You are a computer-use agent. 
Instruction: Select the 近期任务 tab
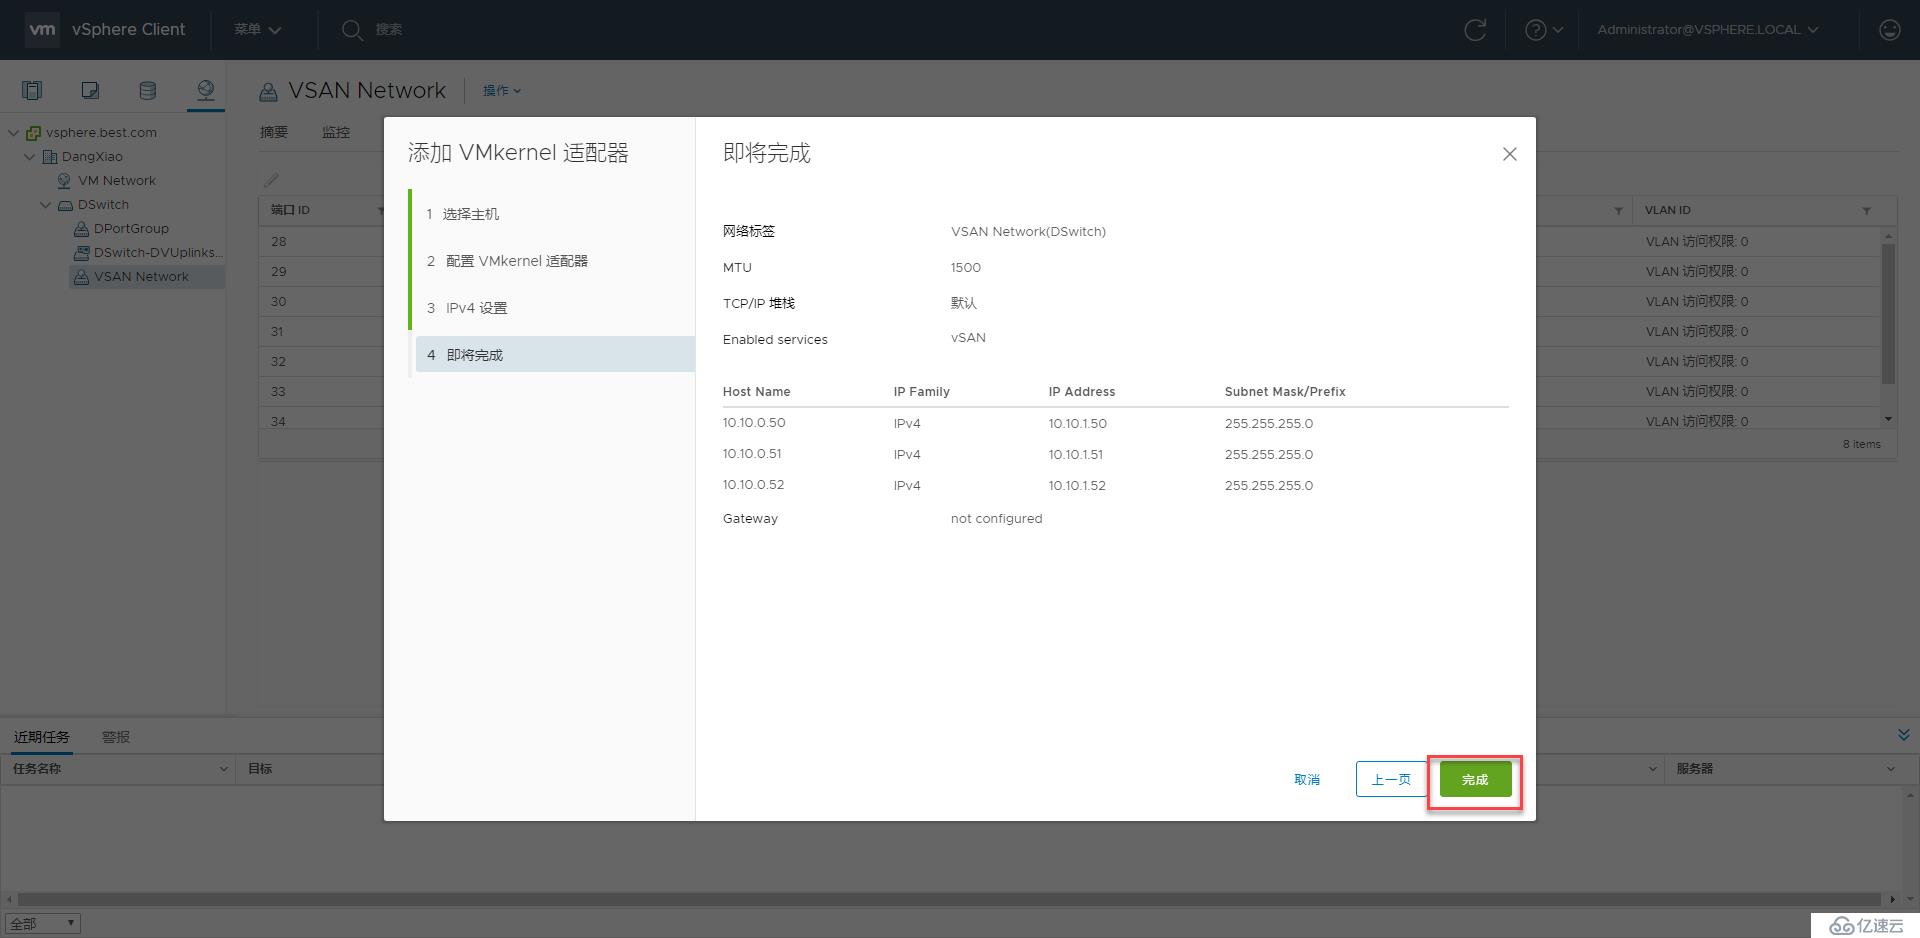tap(42, 737)
